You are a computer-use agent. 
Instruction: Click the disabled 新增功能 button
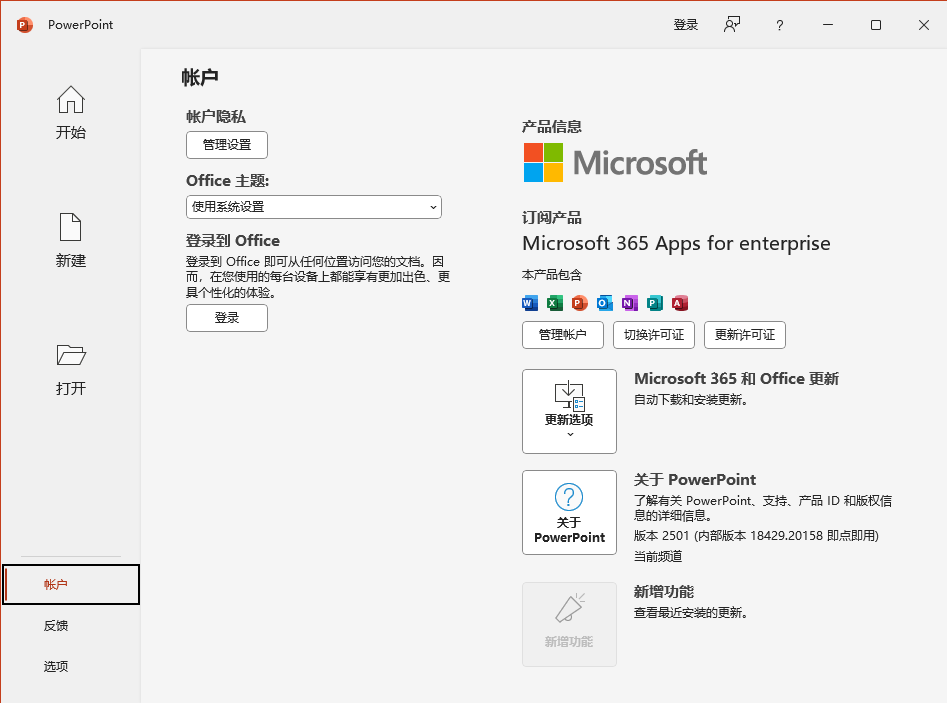570,624
